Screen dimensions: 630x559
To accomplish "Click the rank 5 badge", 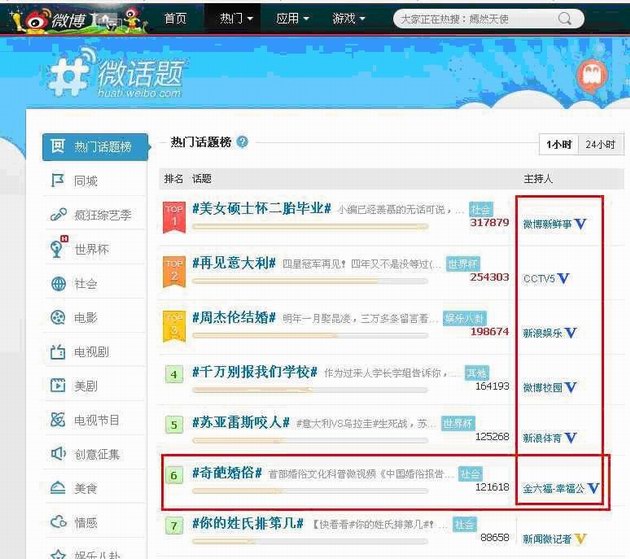I will click(174, 424).
